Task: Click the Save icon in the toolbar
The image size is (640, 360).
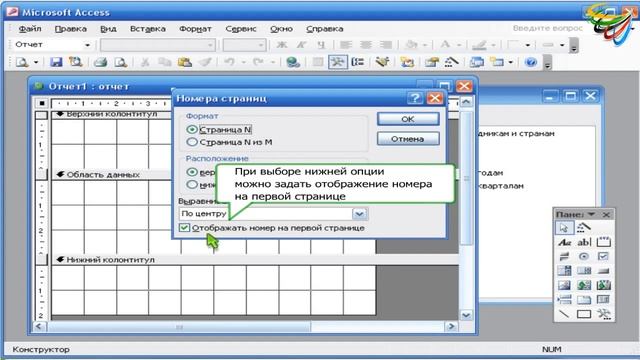Action: [56, 62]
